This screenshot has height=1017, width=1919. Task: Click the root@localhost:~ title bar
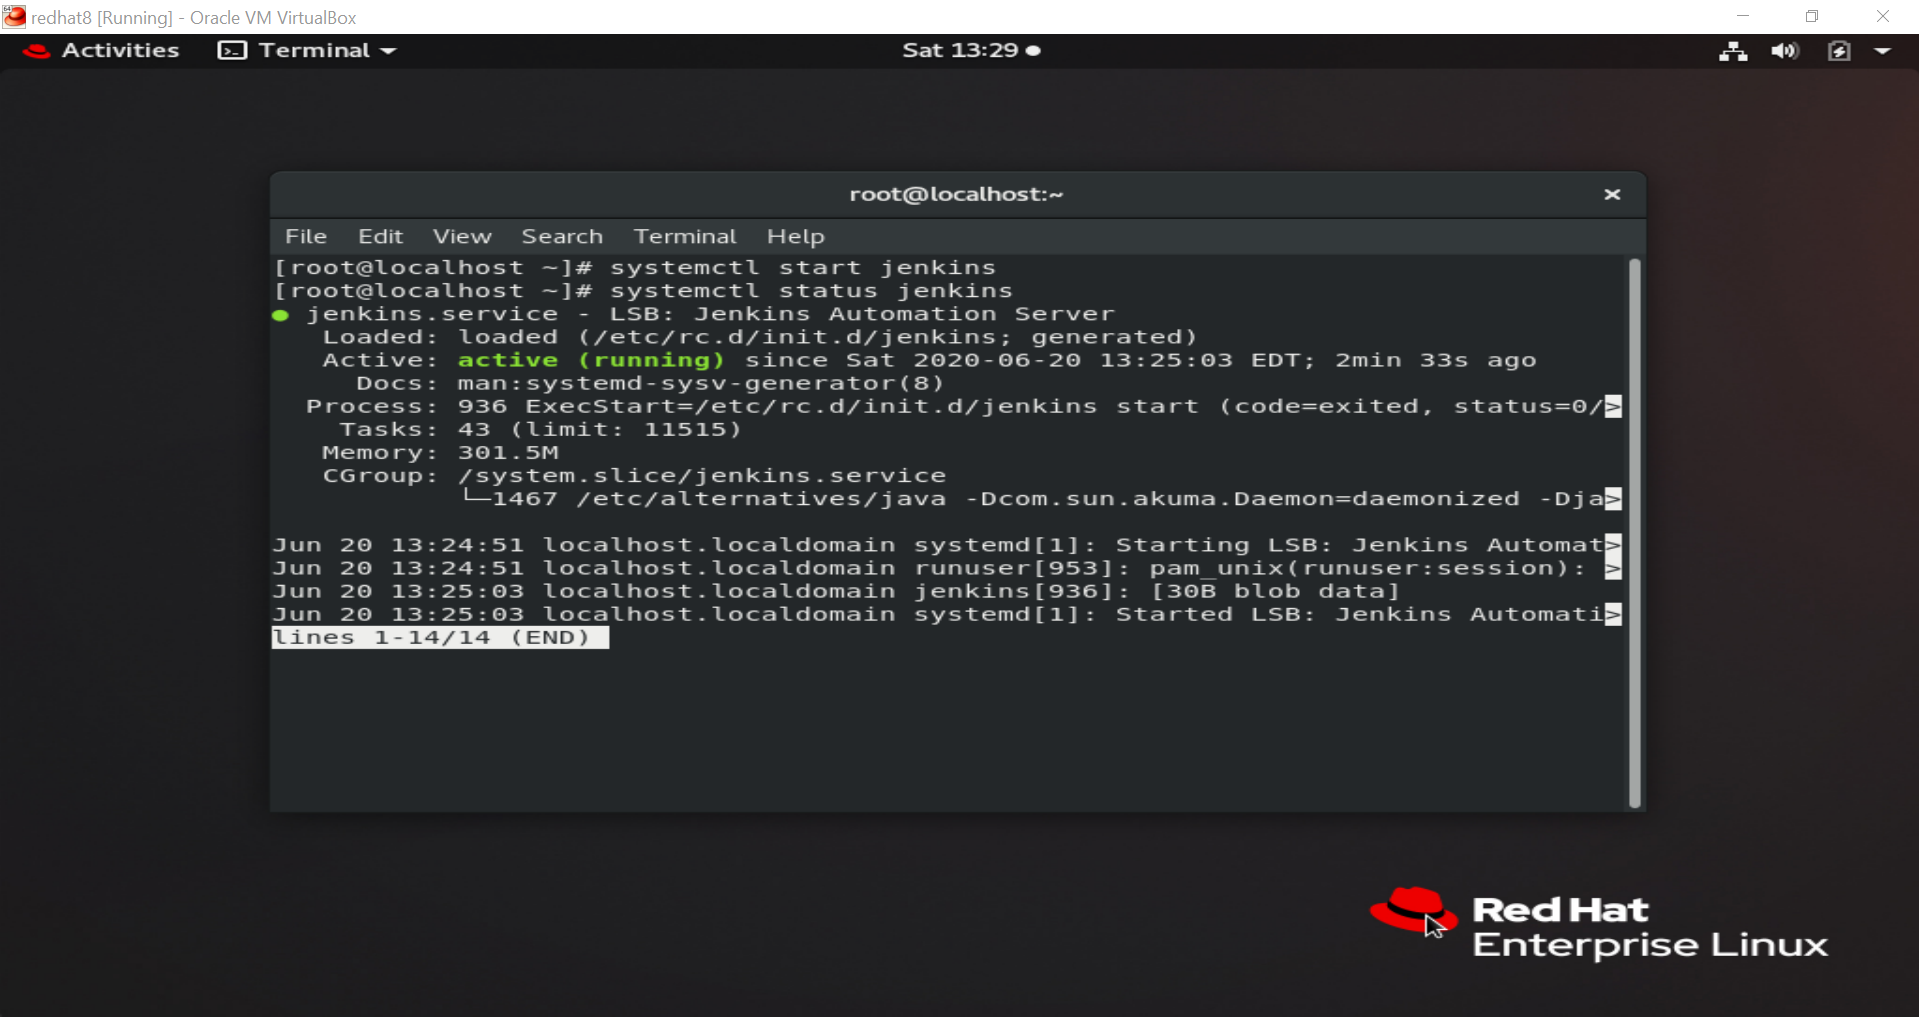pos(956,195)
